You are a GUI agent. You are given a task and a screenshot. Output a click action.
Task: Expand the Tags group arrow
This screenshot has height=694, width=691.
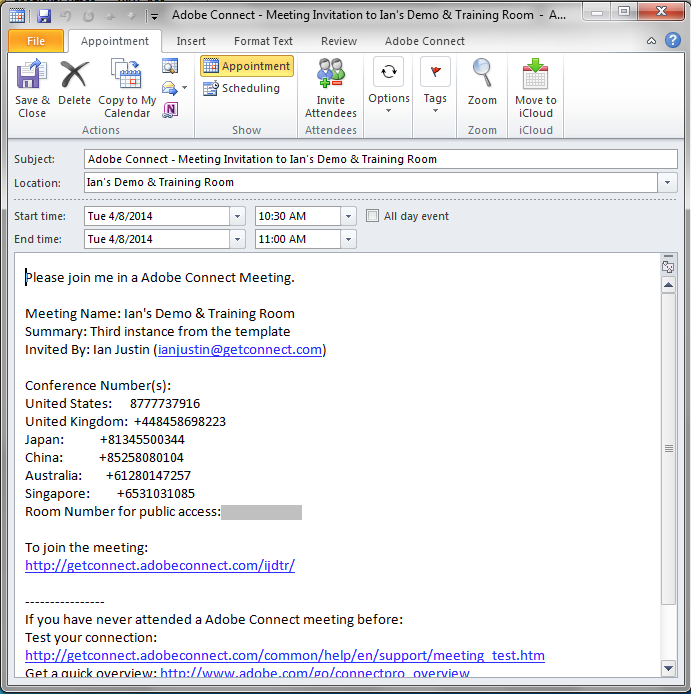point(435,111)
